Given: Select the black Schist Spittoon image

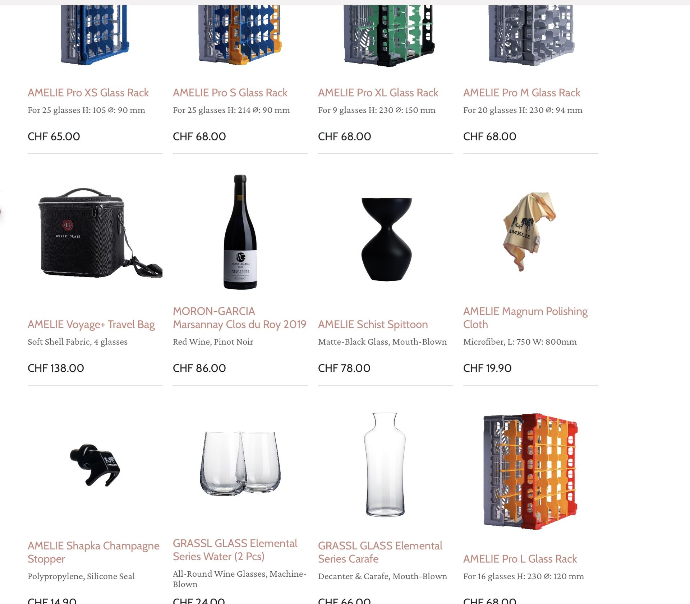Looking at the screenshot, I should [x=386, y=239].
